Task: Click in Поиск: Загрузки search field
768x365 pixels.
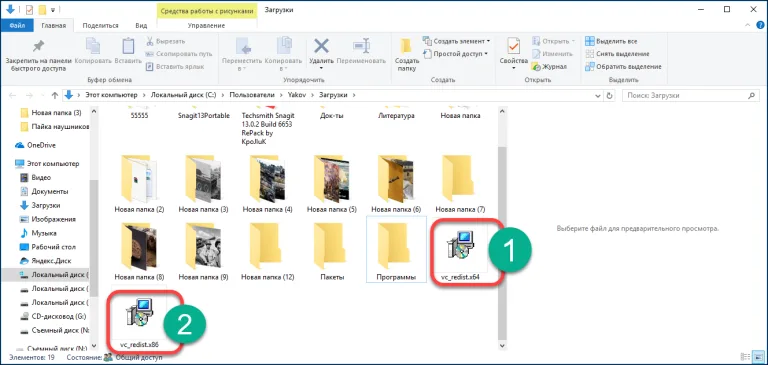Action: pos(691,96)
